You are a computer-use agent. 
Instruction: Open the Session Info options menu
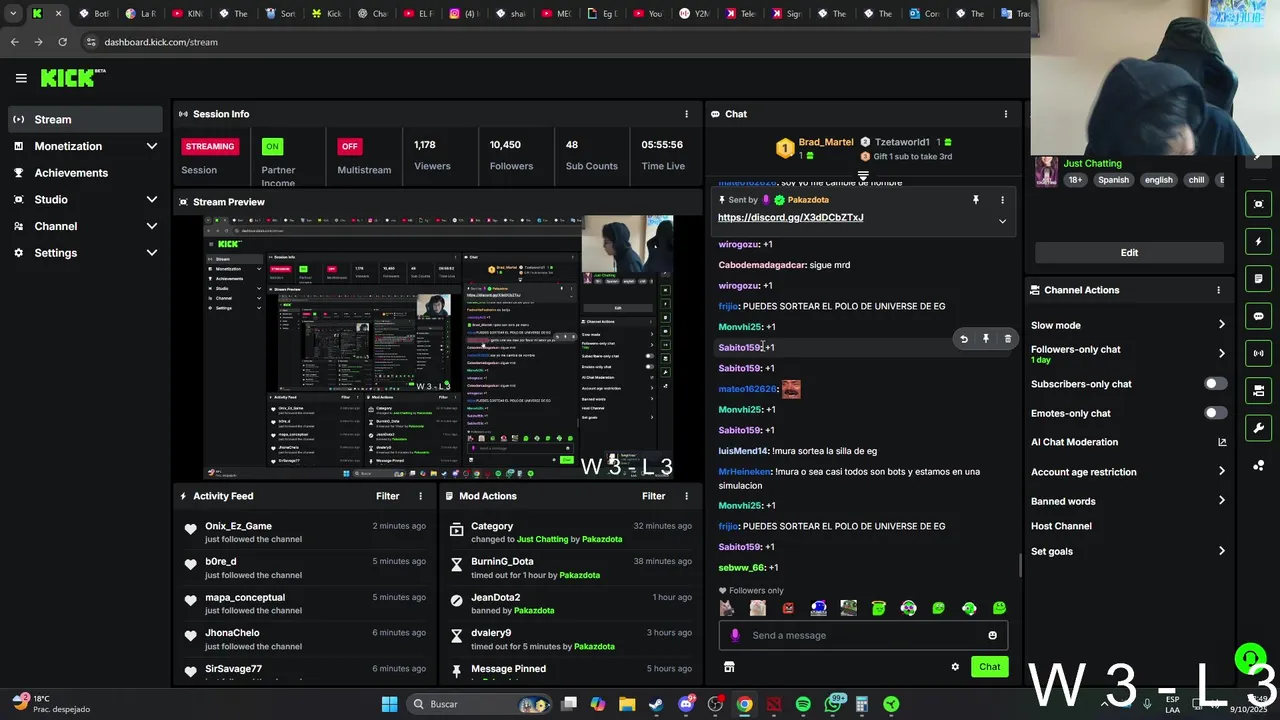pyautogui.click(x=686, y=114)
